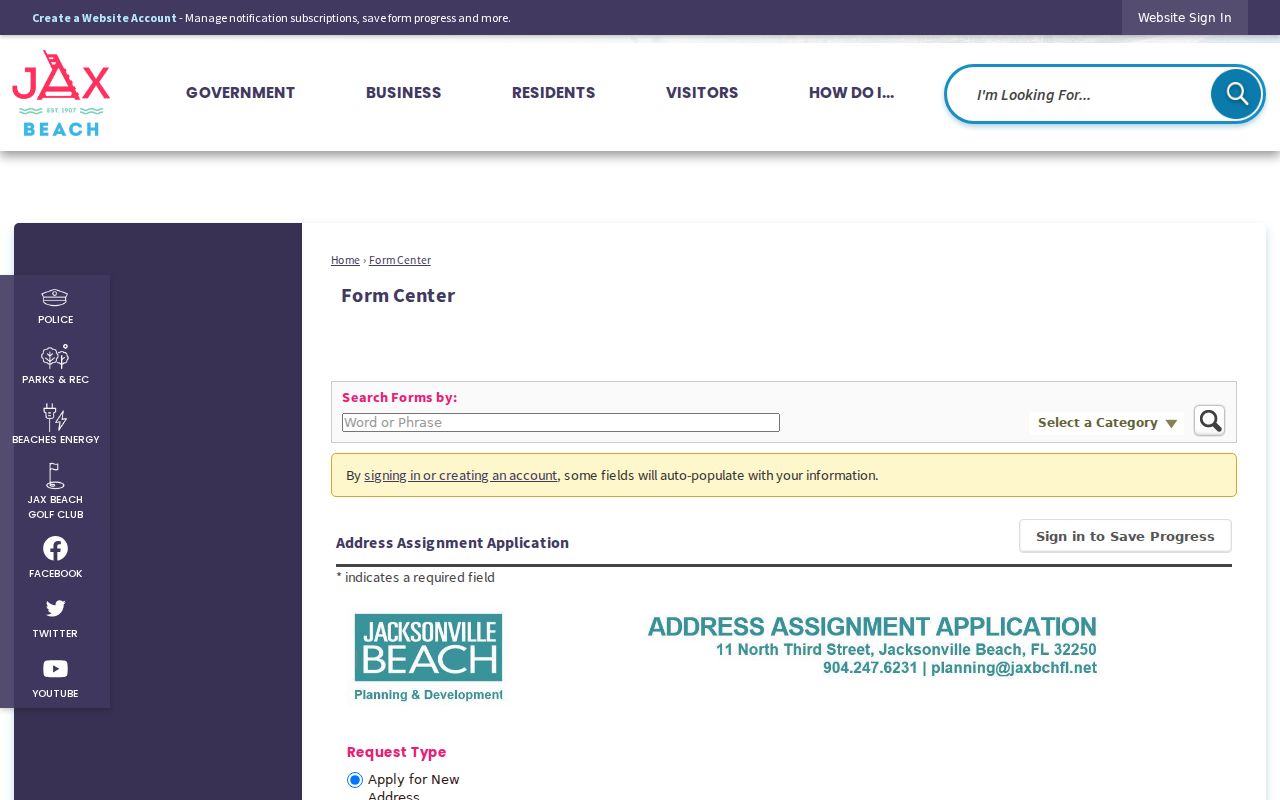This screenshot has height=800, width=1280.
Task: Open the Business menu
Action: [x=403, y=93]
